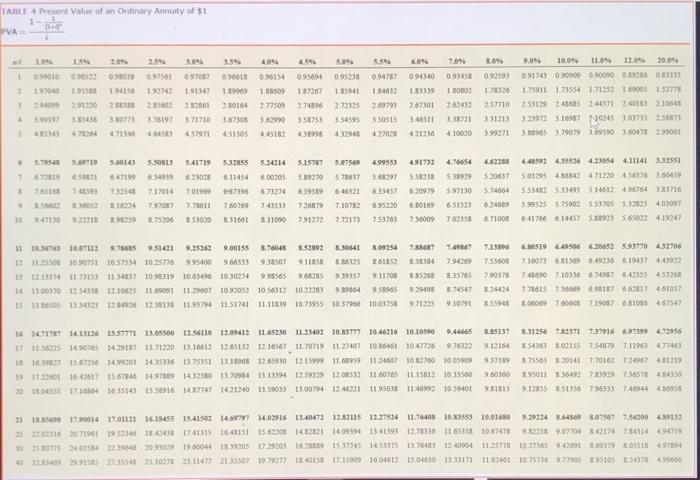
Task: Click bold cell value 8.76048
Action: tap(274, 247)
